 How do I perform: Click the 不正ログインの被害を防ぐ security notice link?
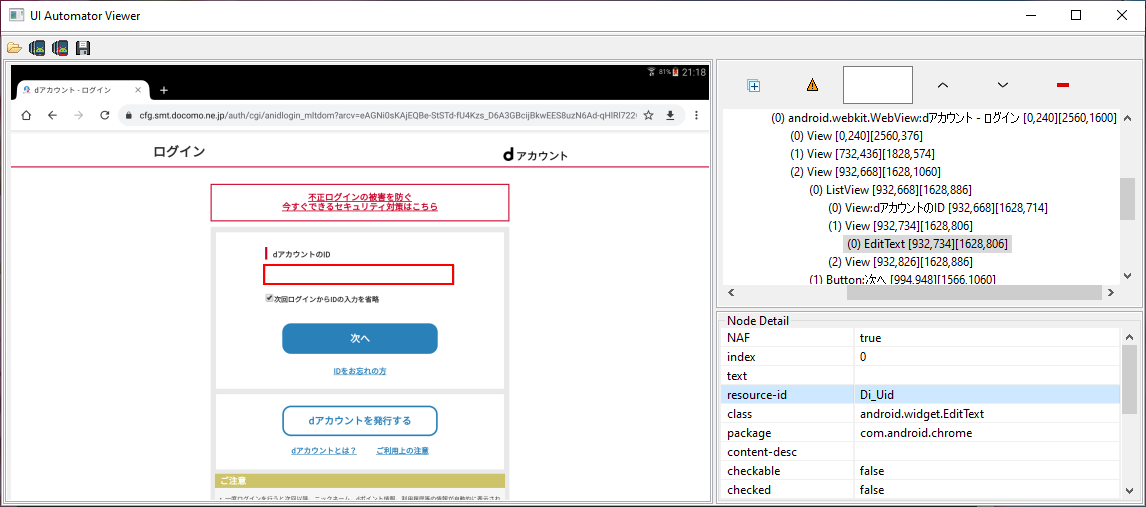(360, 202)
